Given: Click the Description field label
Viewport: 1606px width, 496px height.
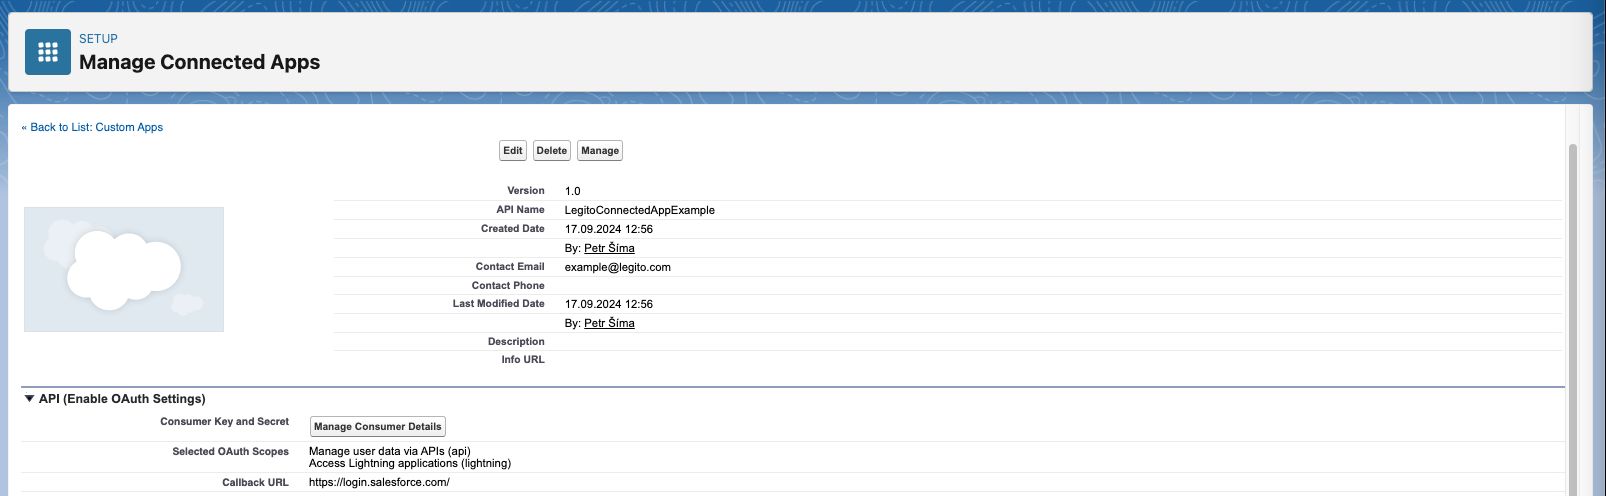Looking at the screenshot, I should point(516,341).
